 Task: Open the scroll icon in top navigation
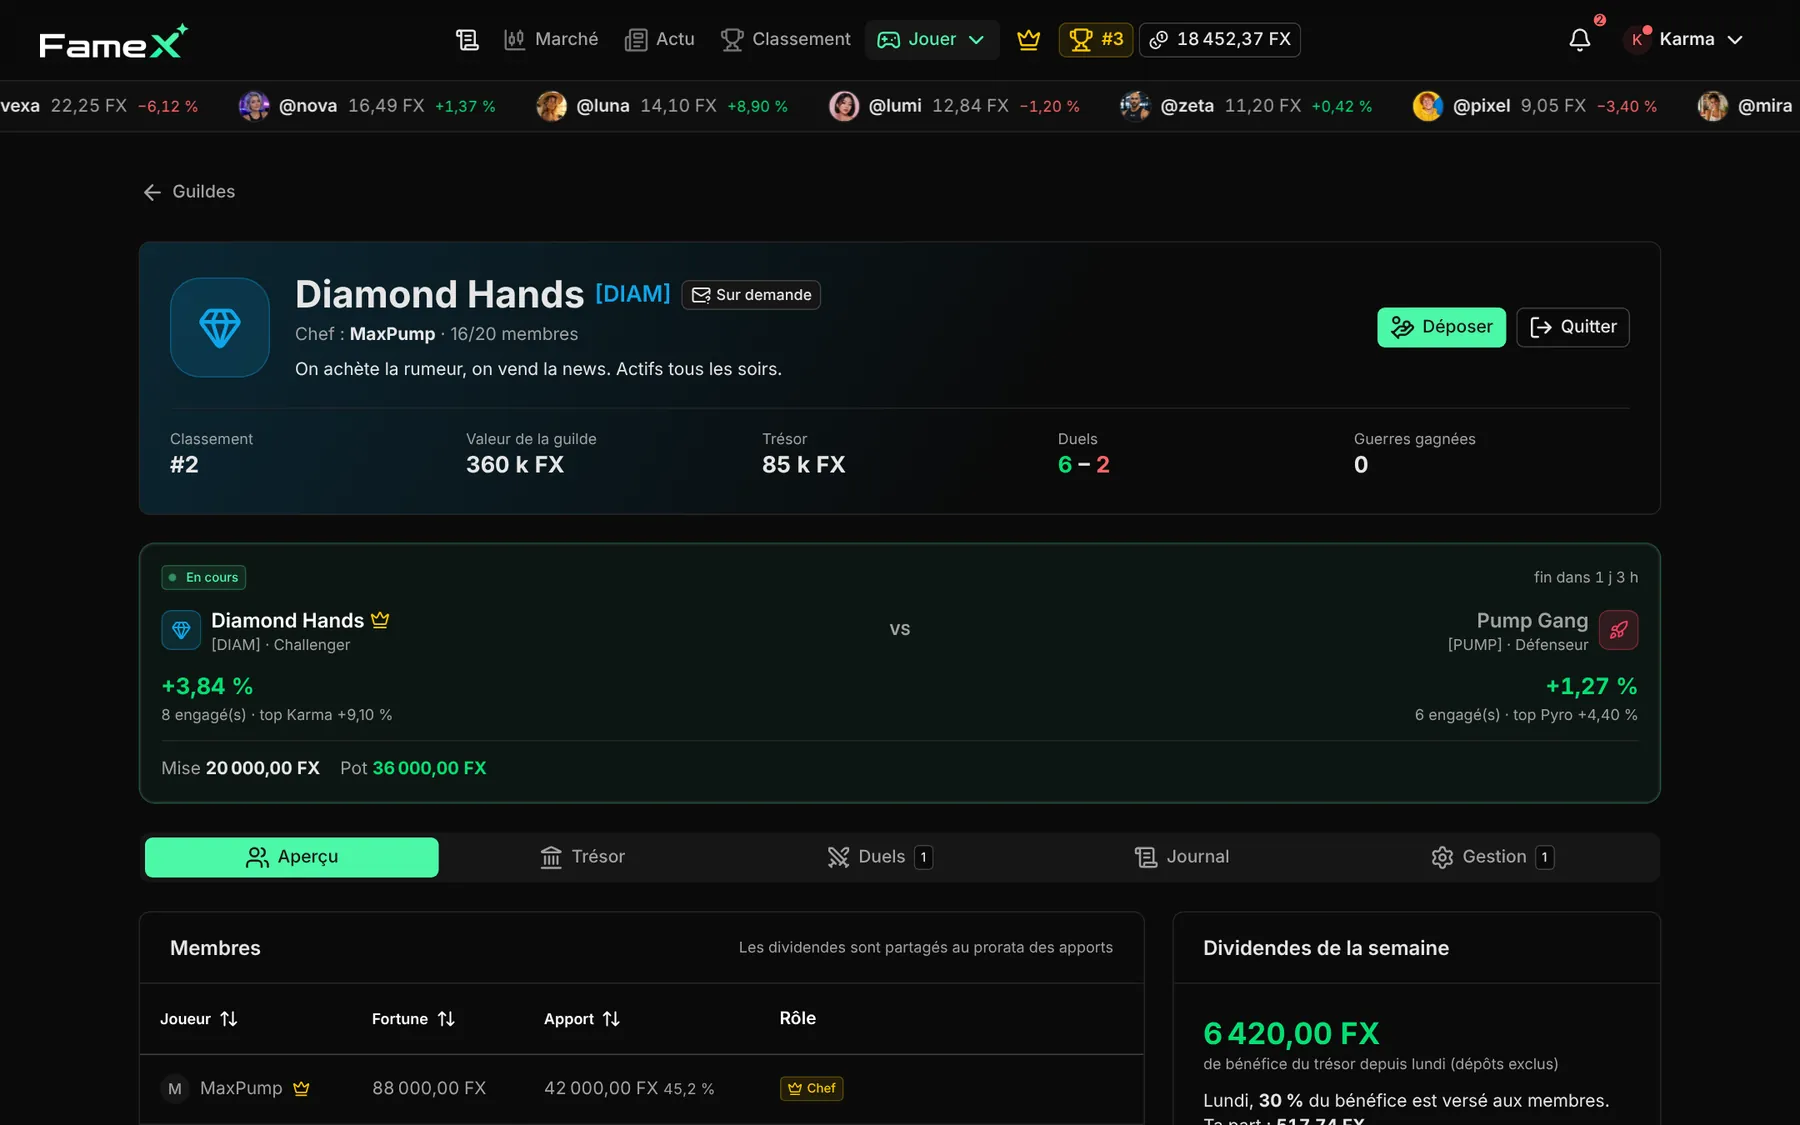pyautogui.click(x=467, y=40)
